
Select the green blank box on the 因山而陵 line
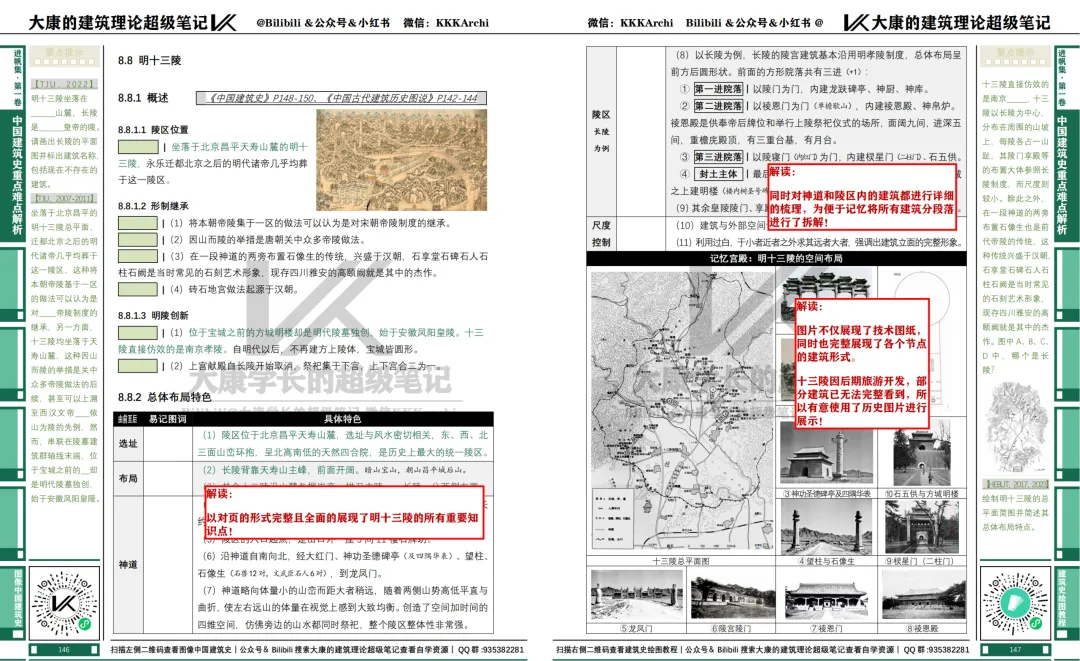[x=138, y=240]
